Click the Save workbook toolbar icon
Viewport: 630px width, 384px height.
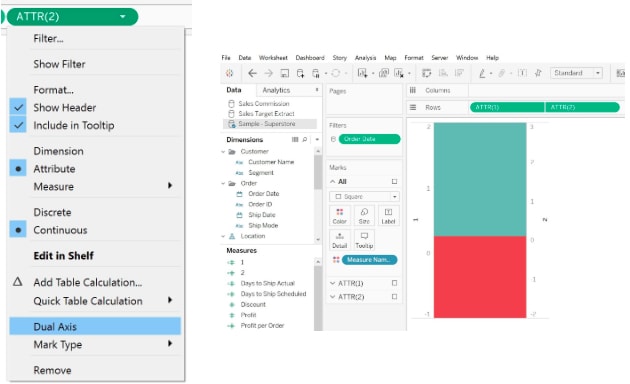[284, 73]
